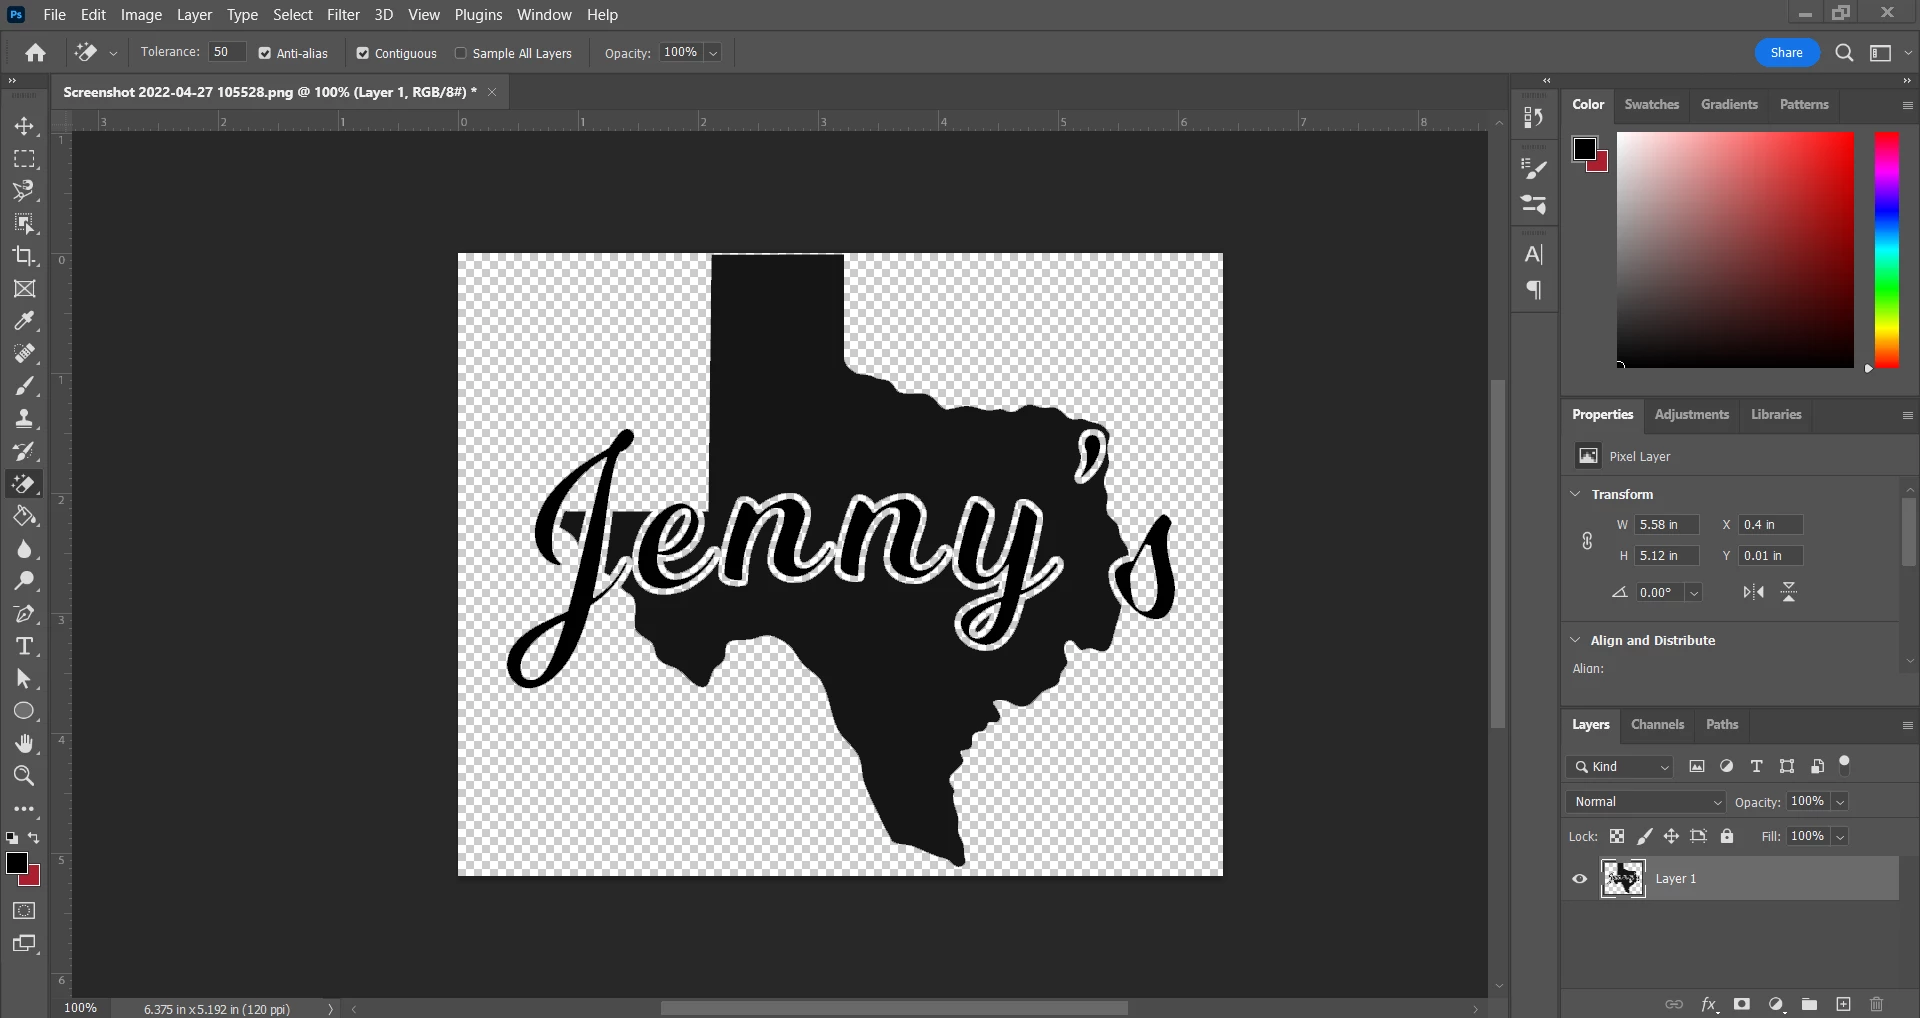Select the Object Selection tool
Image resolution: width=1920 pixels, height=1018 pixels.
click(x=24, y=223)
